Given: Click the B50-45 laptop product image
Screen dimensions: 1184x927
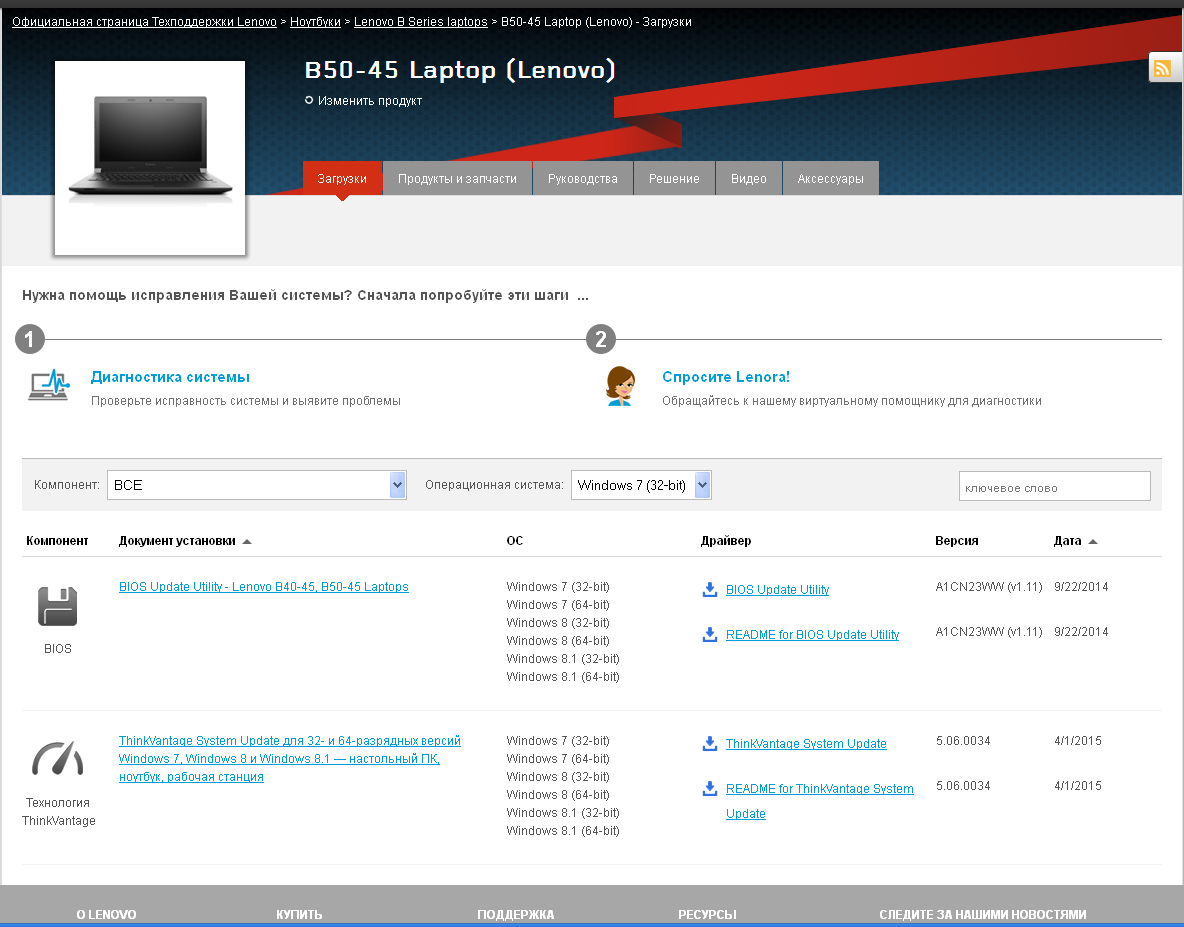Looking at the screenshot, I should (150, 158).
